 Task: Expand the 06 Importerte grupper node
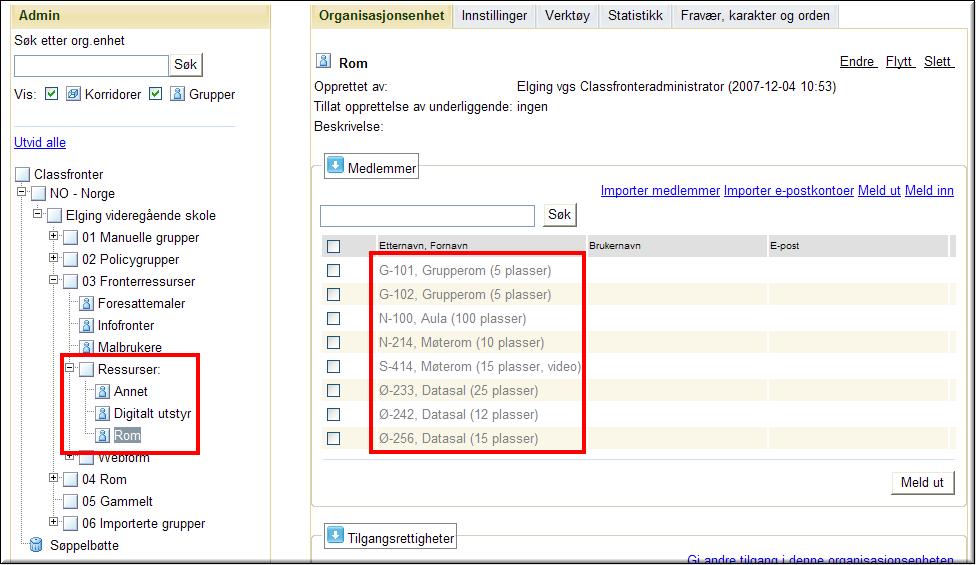(x=54, y=521)
